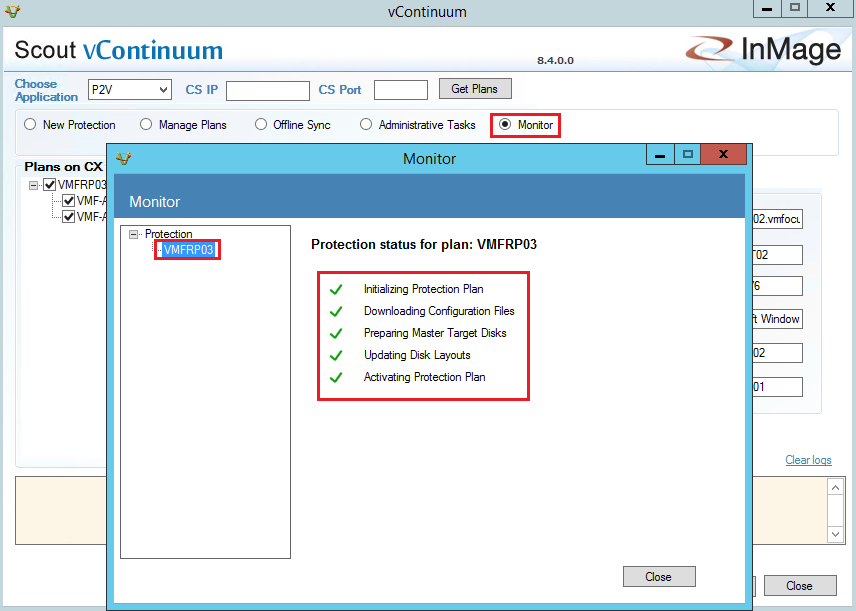Collapse the VMFRP03 node in Plans on CX
856x611 pixels.
[x=34, y=185]
